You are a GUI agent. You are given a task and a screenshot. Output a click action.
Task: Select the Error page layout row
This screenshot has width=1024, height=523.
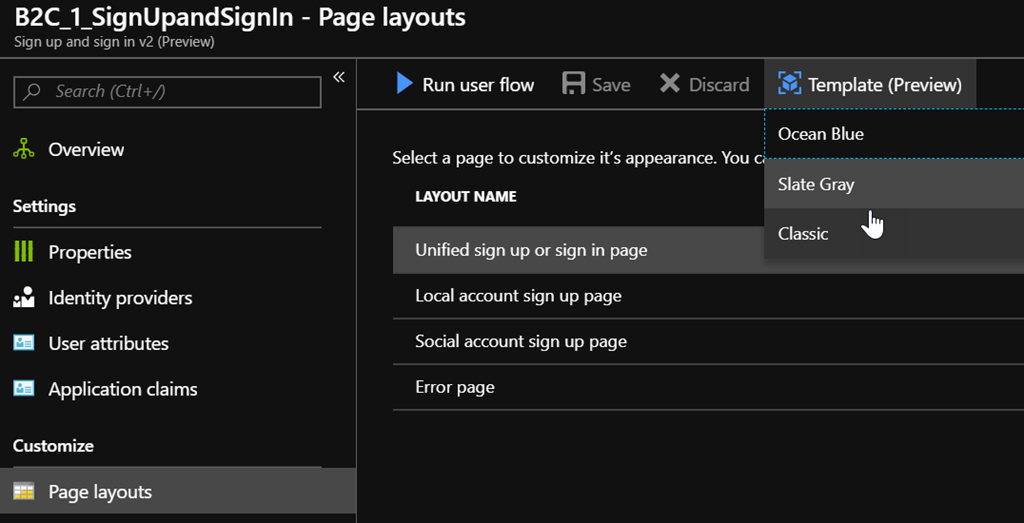[455, 387]
